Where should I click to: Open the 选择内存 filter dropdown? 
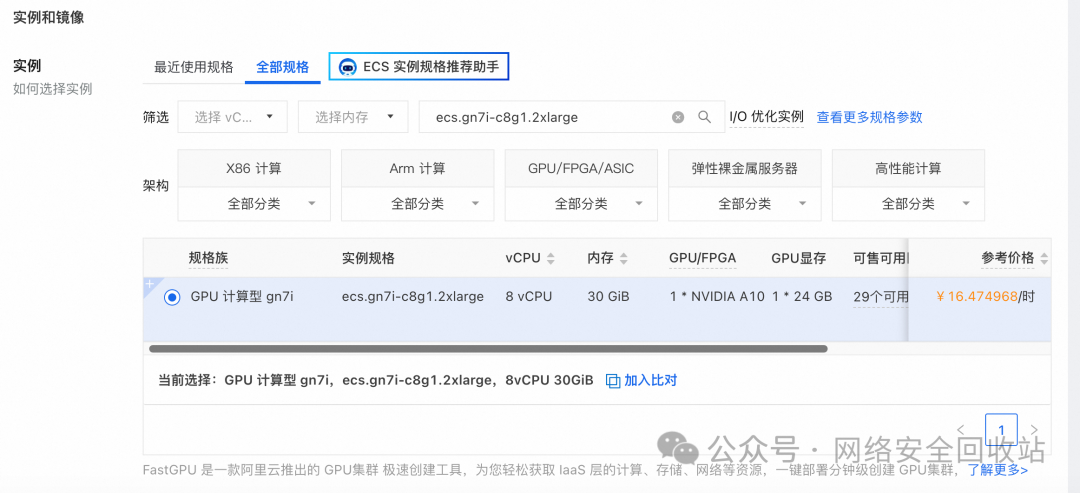point(353,117)
